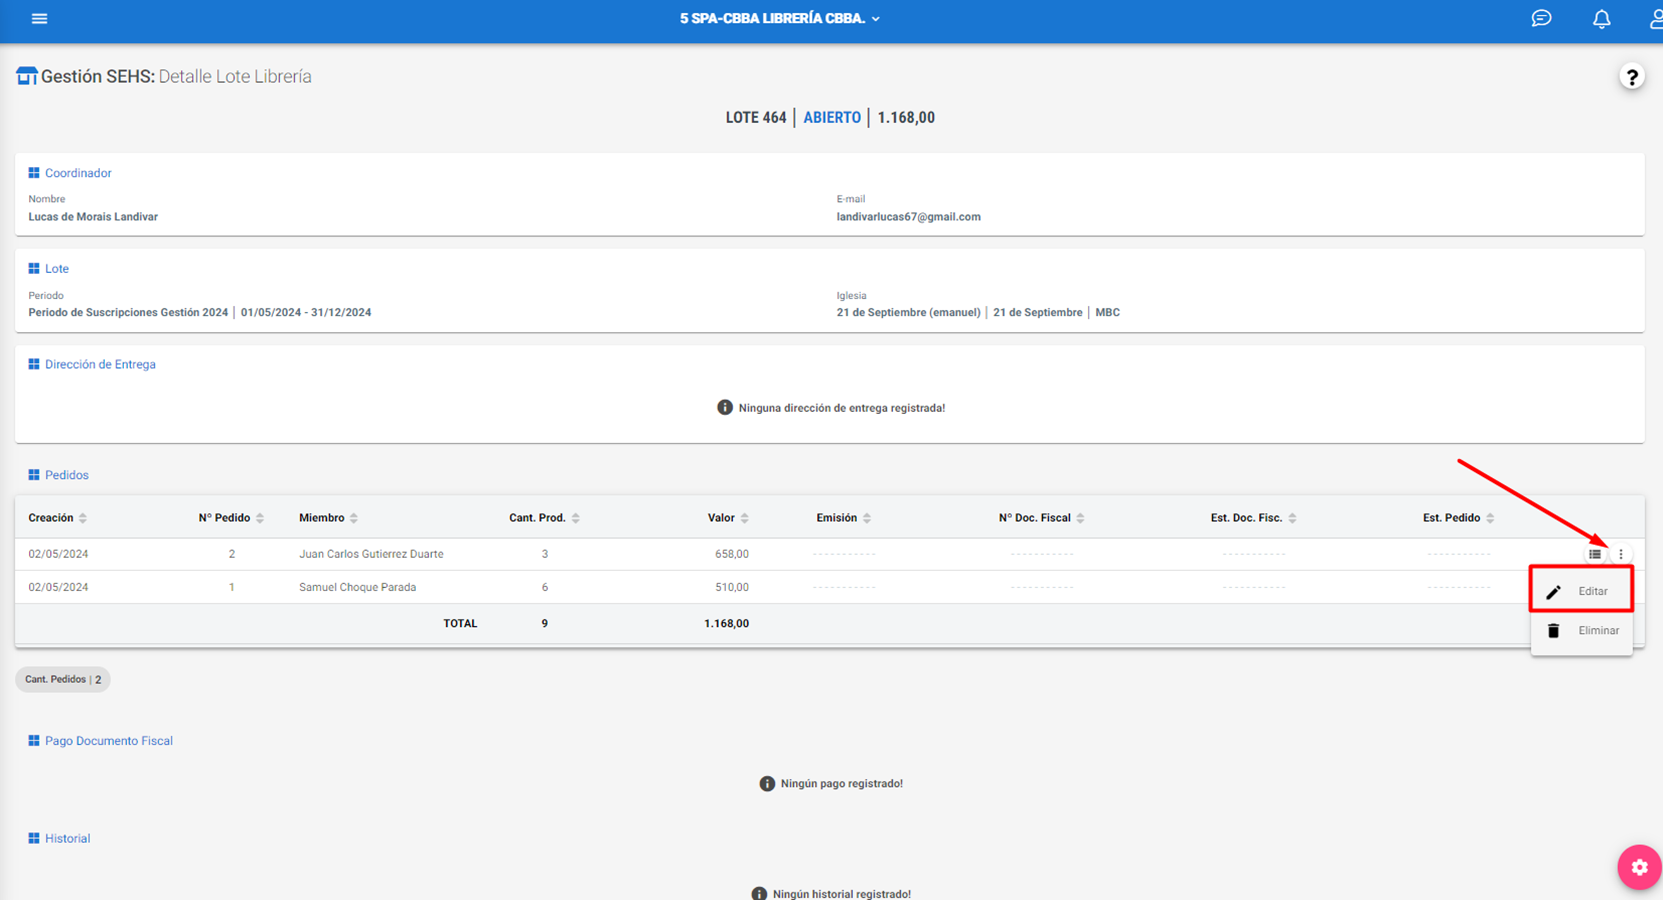
Task: Click the Coordinador section title
Action: [78, 173]
